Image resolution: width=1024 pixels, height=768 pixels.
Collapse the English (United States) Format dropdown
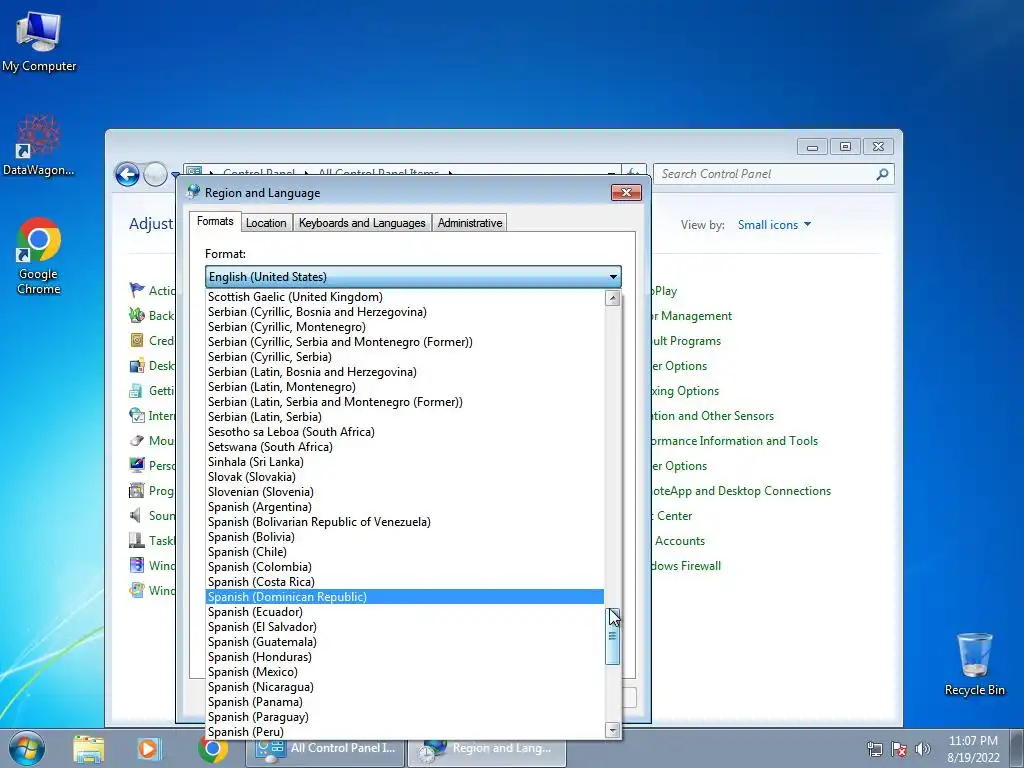tap(413, 277)
